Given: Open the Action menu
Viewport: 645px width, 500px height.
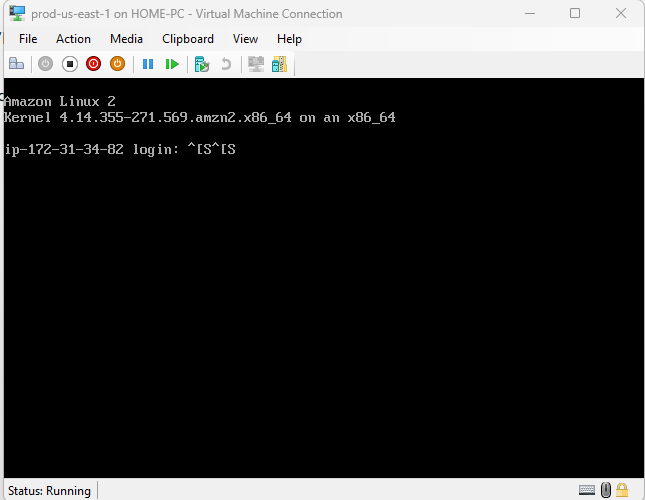Looking at the screenshot, I should point(73,39).
